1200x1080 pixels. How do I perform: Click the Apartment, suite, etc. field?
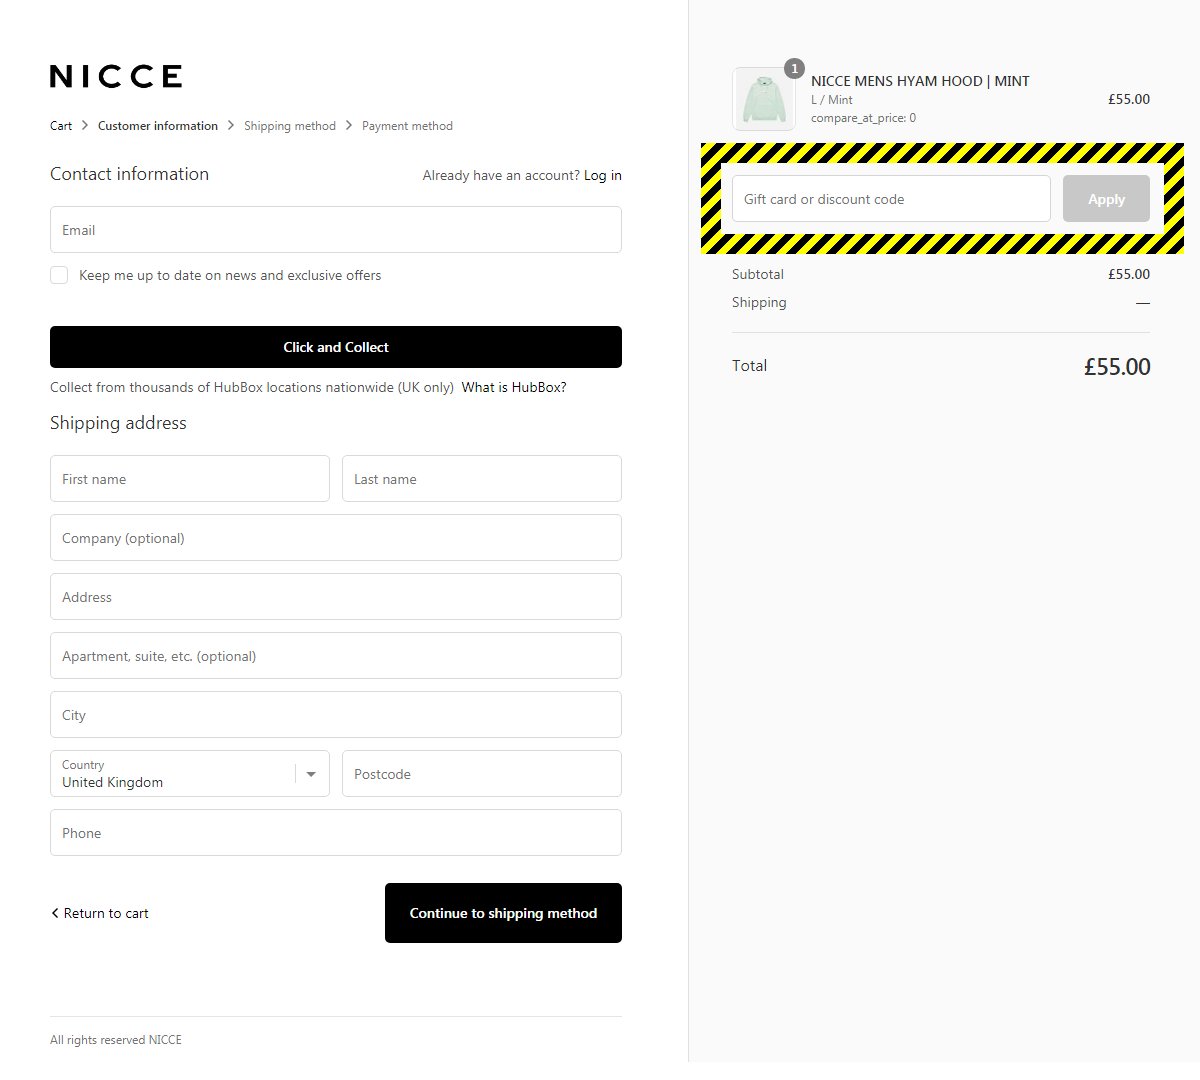(336, 656)
